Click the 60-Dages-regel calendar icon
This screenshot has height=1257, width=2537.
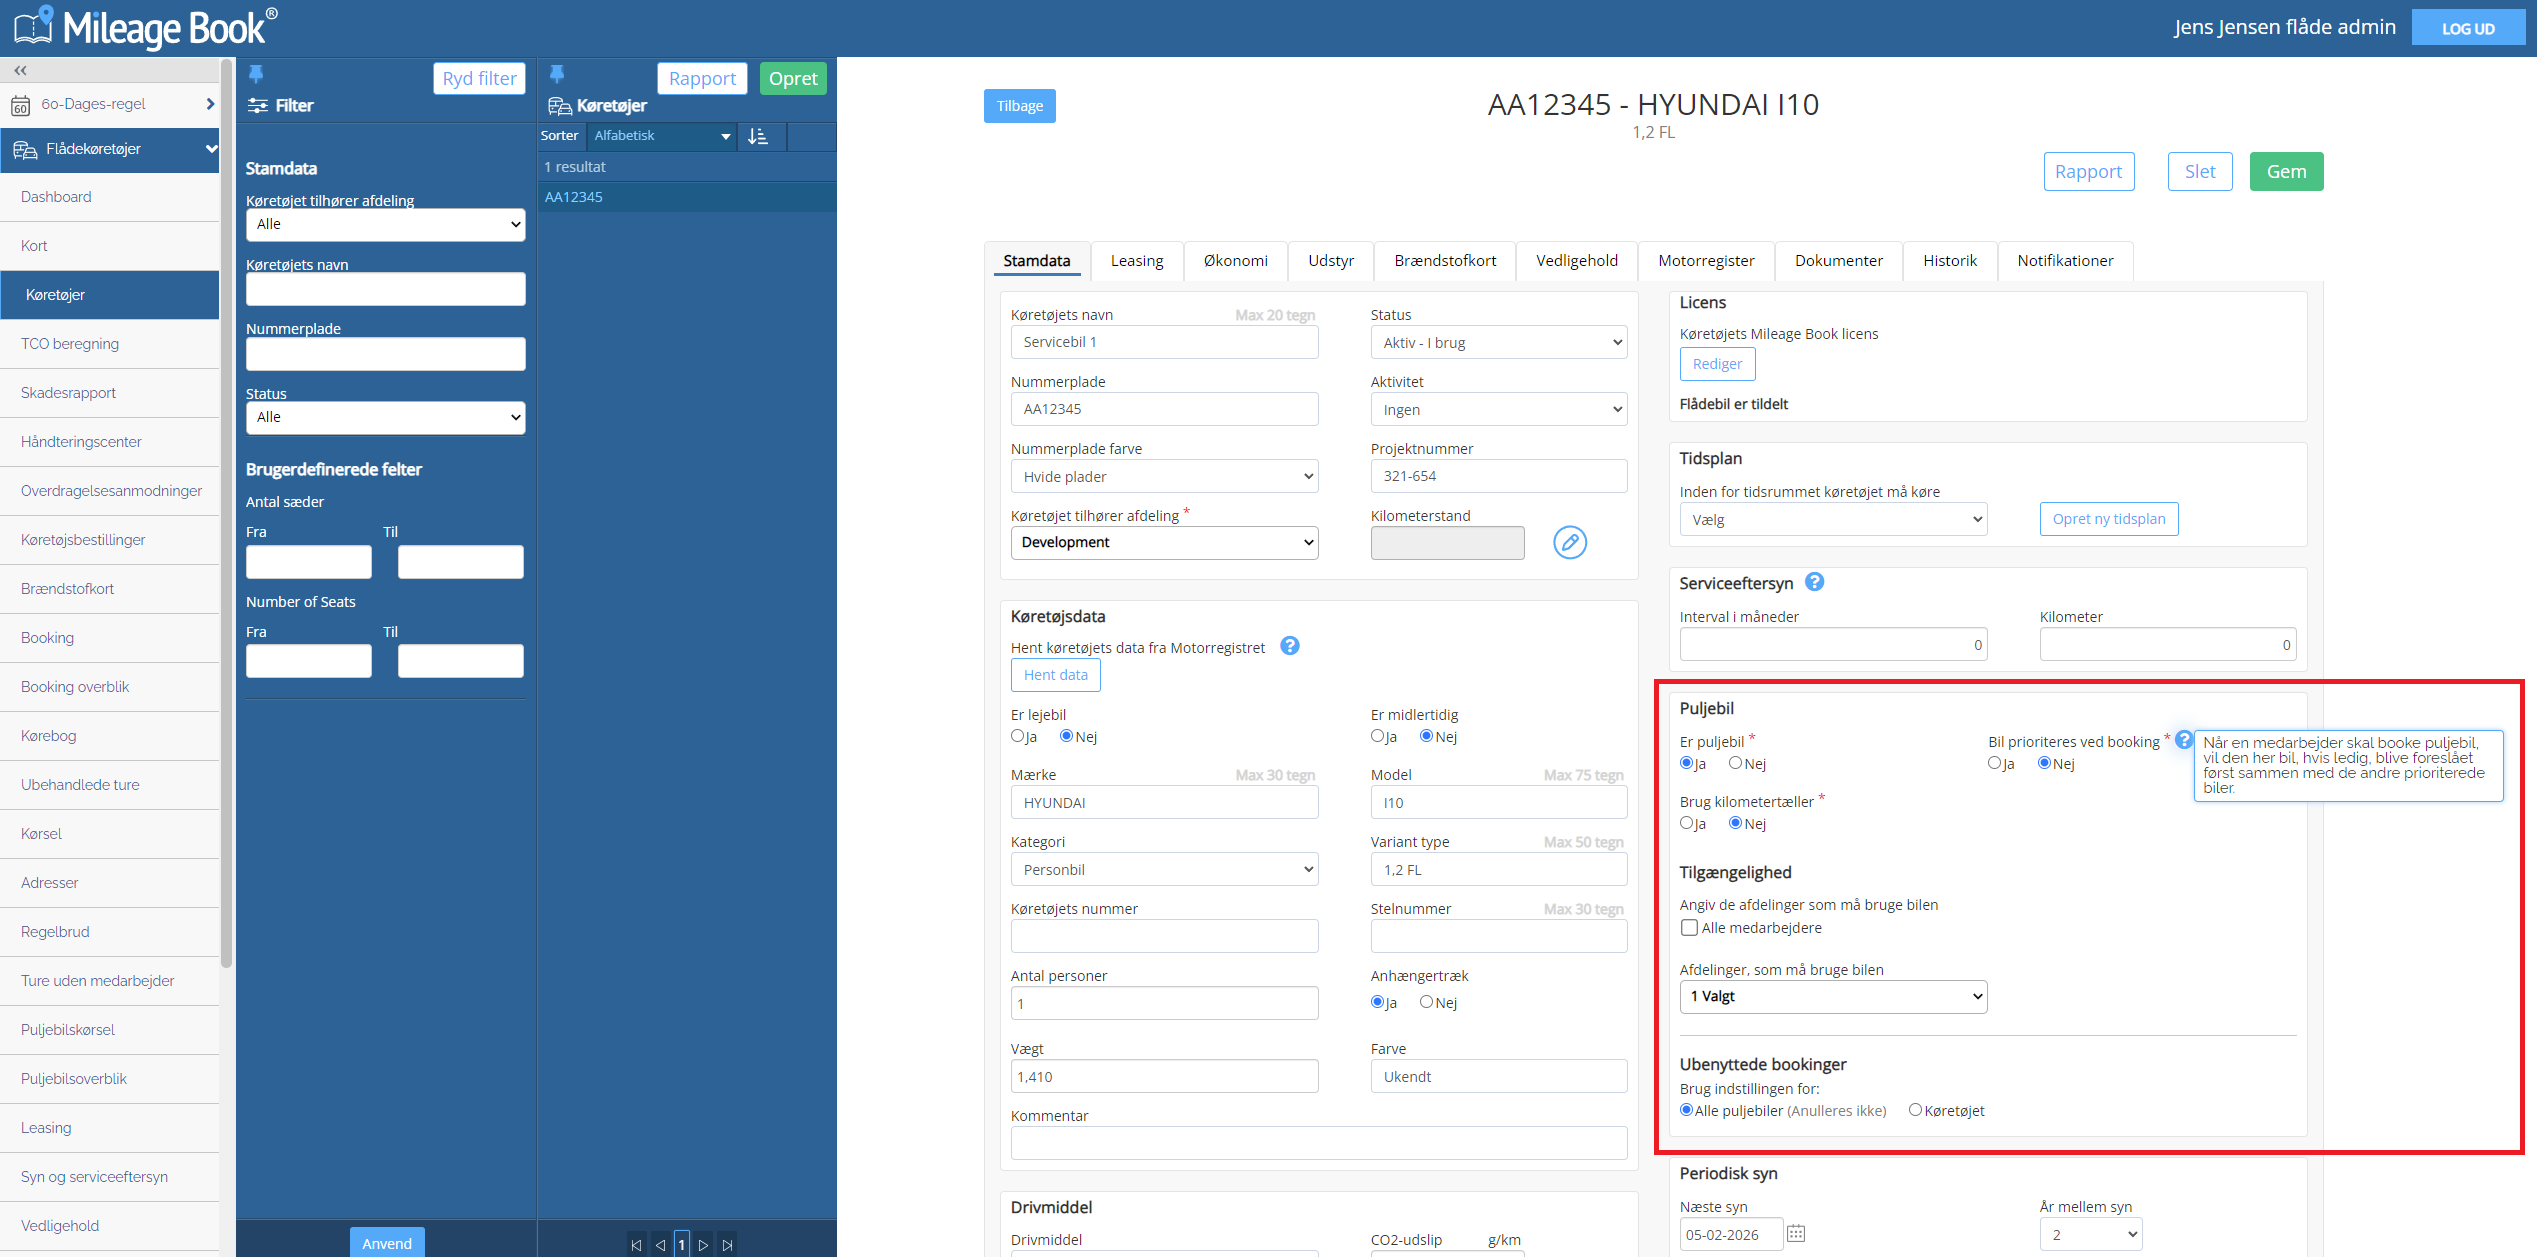[20, 104]
